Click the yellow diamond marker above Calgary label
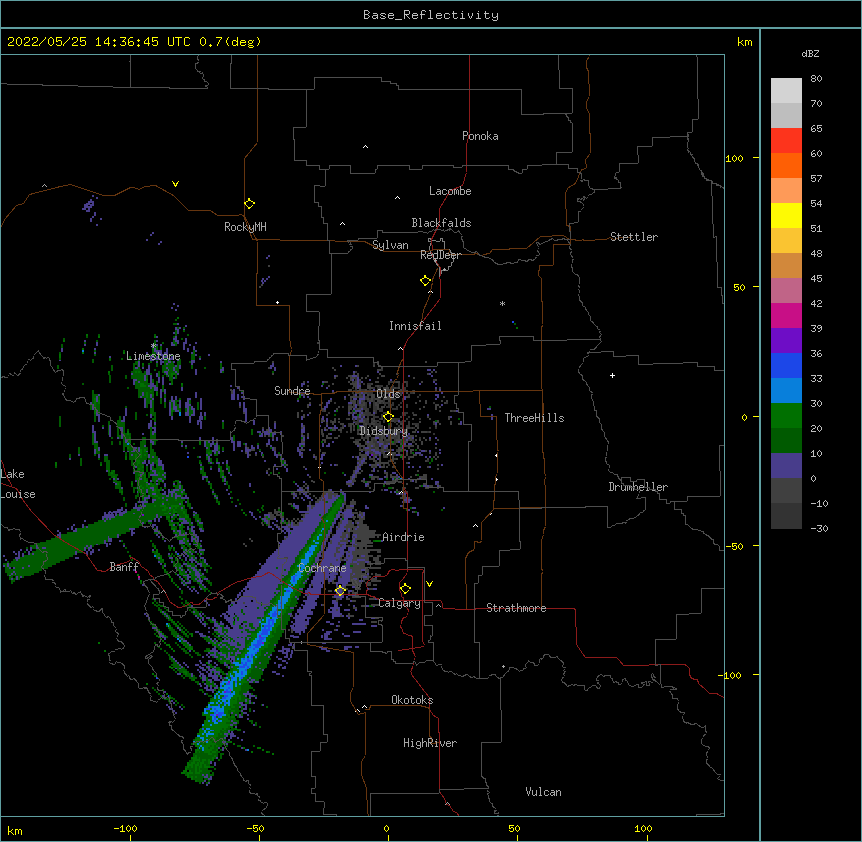The image size is (862, 842). coord(405,589)
